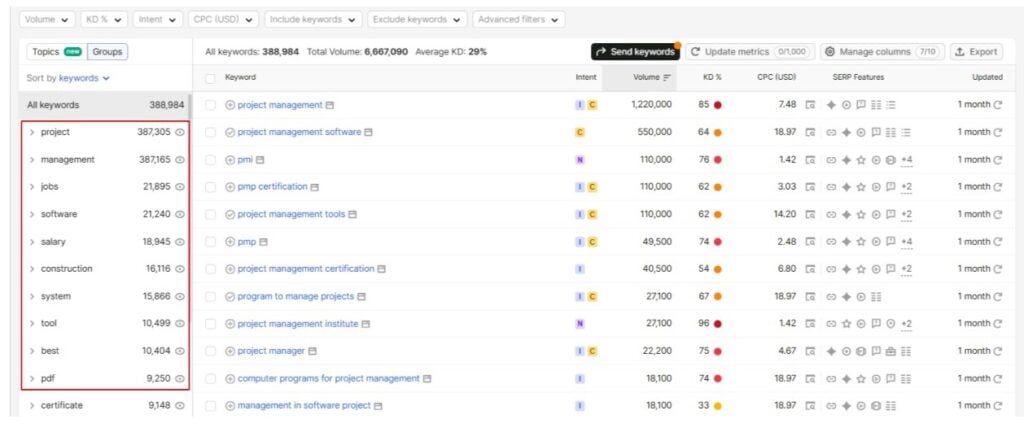
Task: Refresh metrics for pmp certification row
Action: [x=997, y=187]
